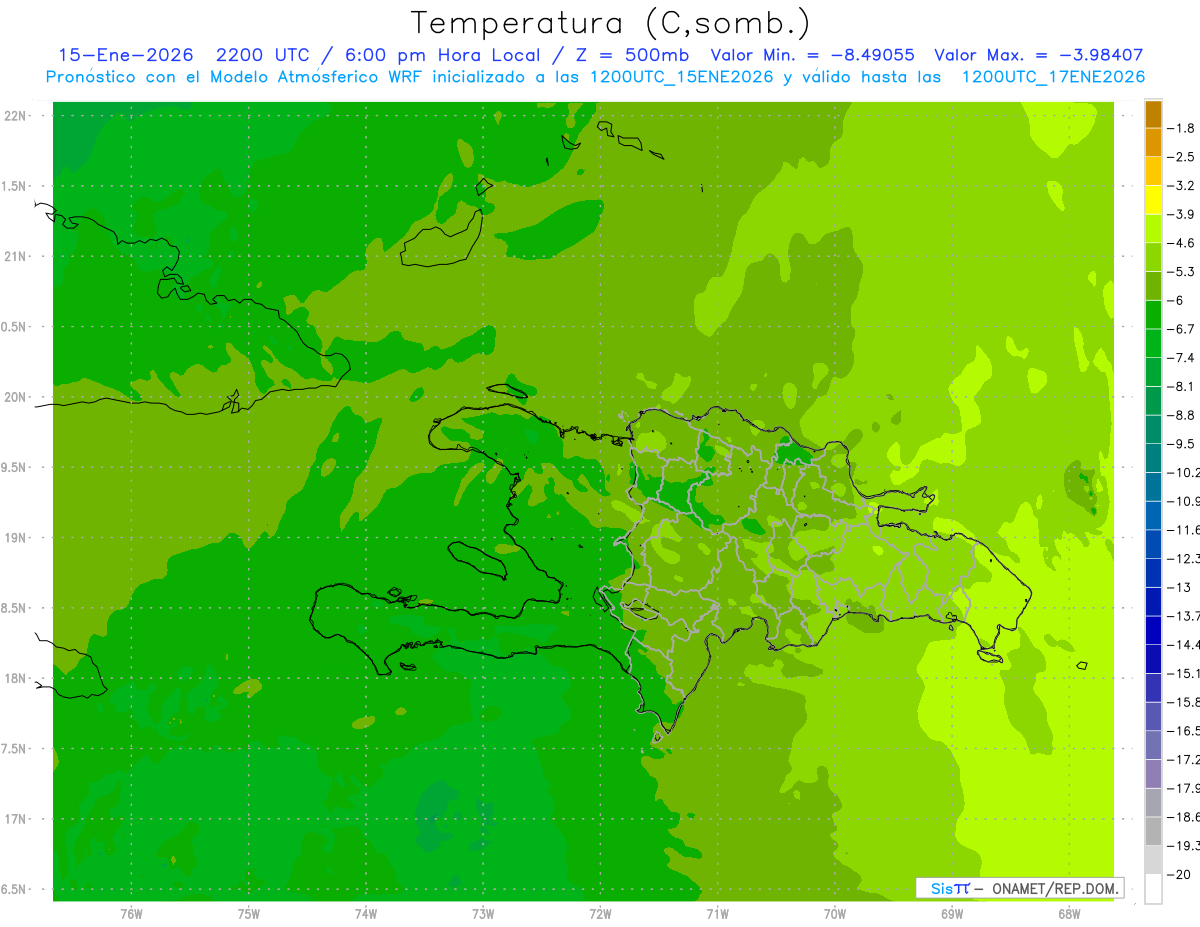The height and width of the screenshot is (927, 1200).
Task: Click the green swatch between -6 and -6.7
Action: click(1153, 315)
